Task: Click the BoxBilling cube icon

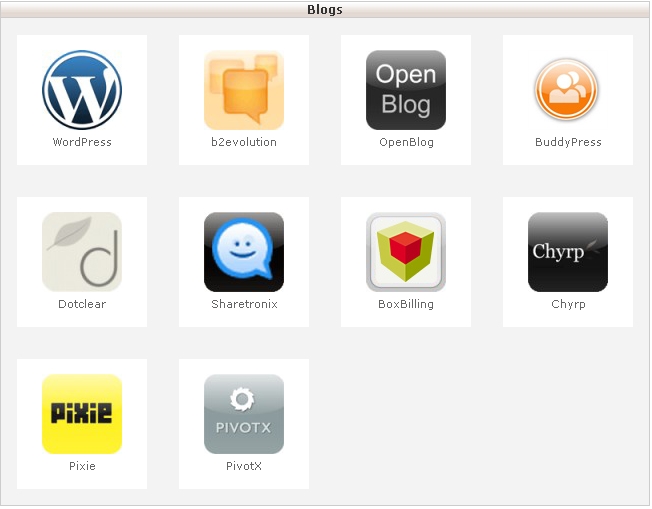Action: pyautogui.click(x=406, y=252)
